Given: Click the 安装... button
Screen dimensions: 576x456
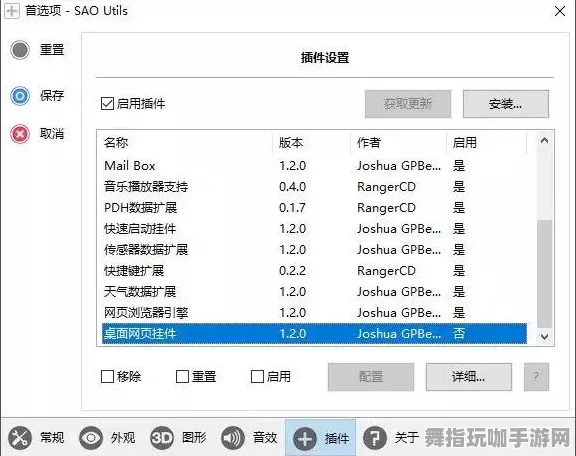Looking at the screenshot, I should [x=506, y=104].
